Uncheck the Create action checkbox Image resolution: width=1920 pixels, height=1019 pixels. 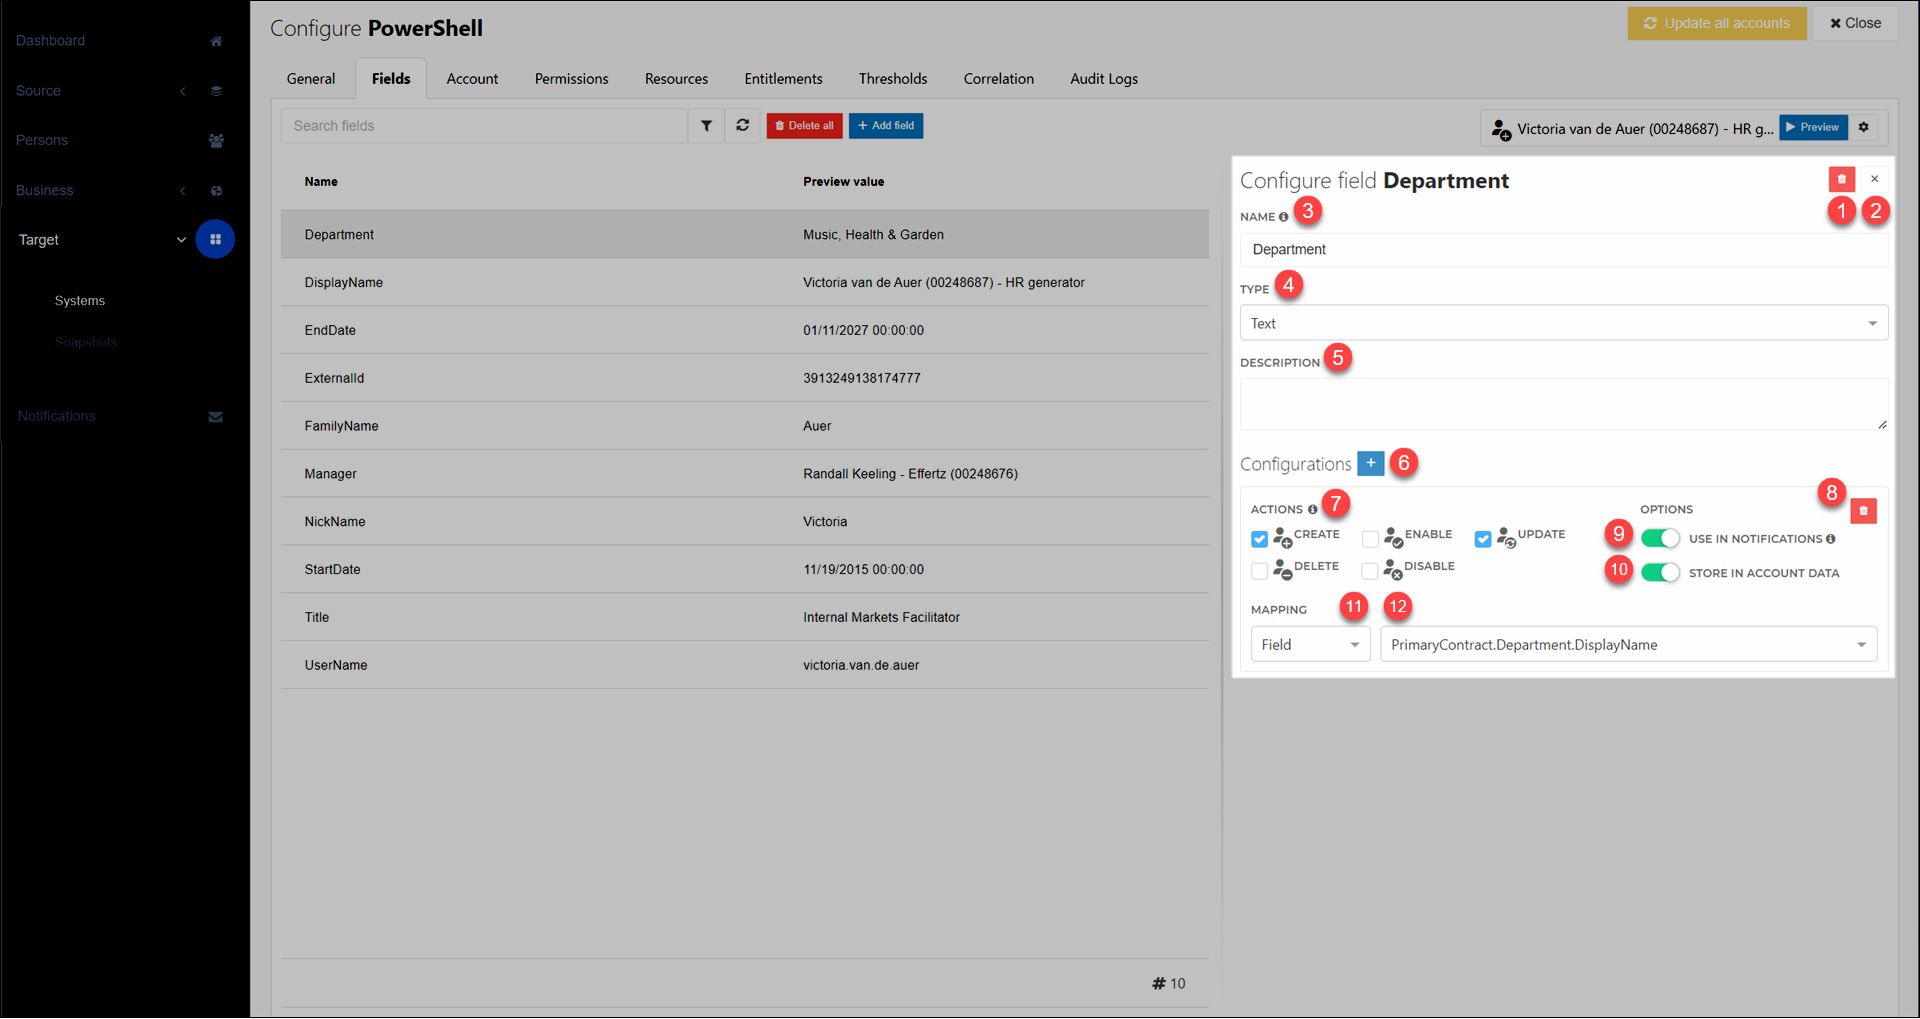(x=1259, y=539)
